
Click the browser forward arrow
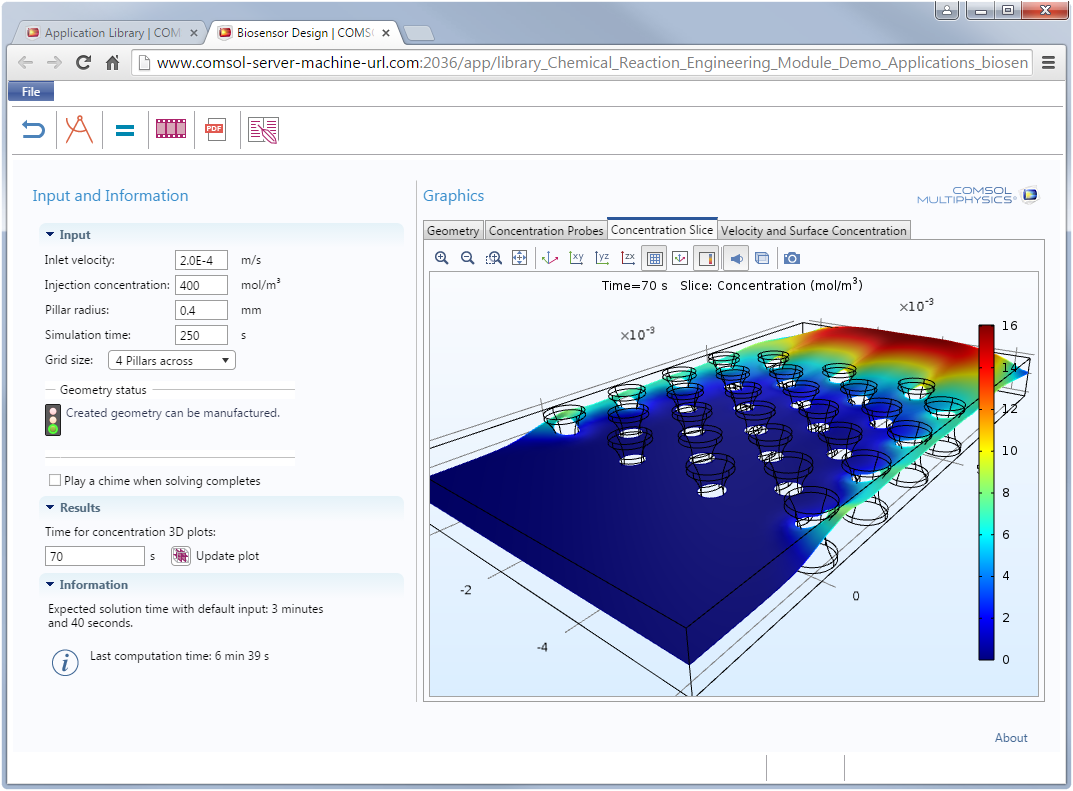click(55, 63)
